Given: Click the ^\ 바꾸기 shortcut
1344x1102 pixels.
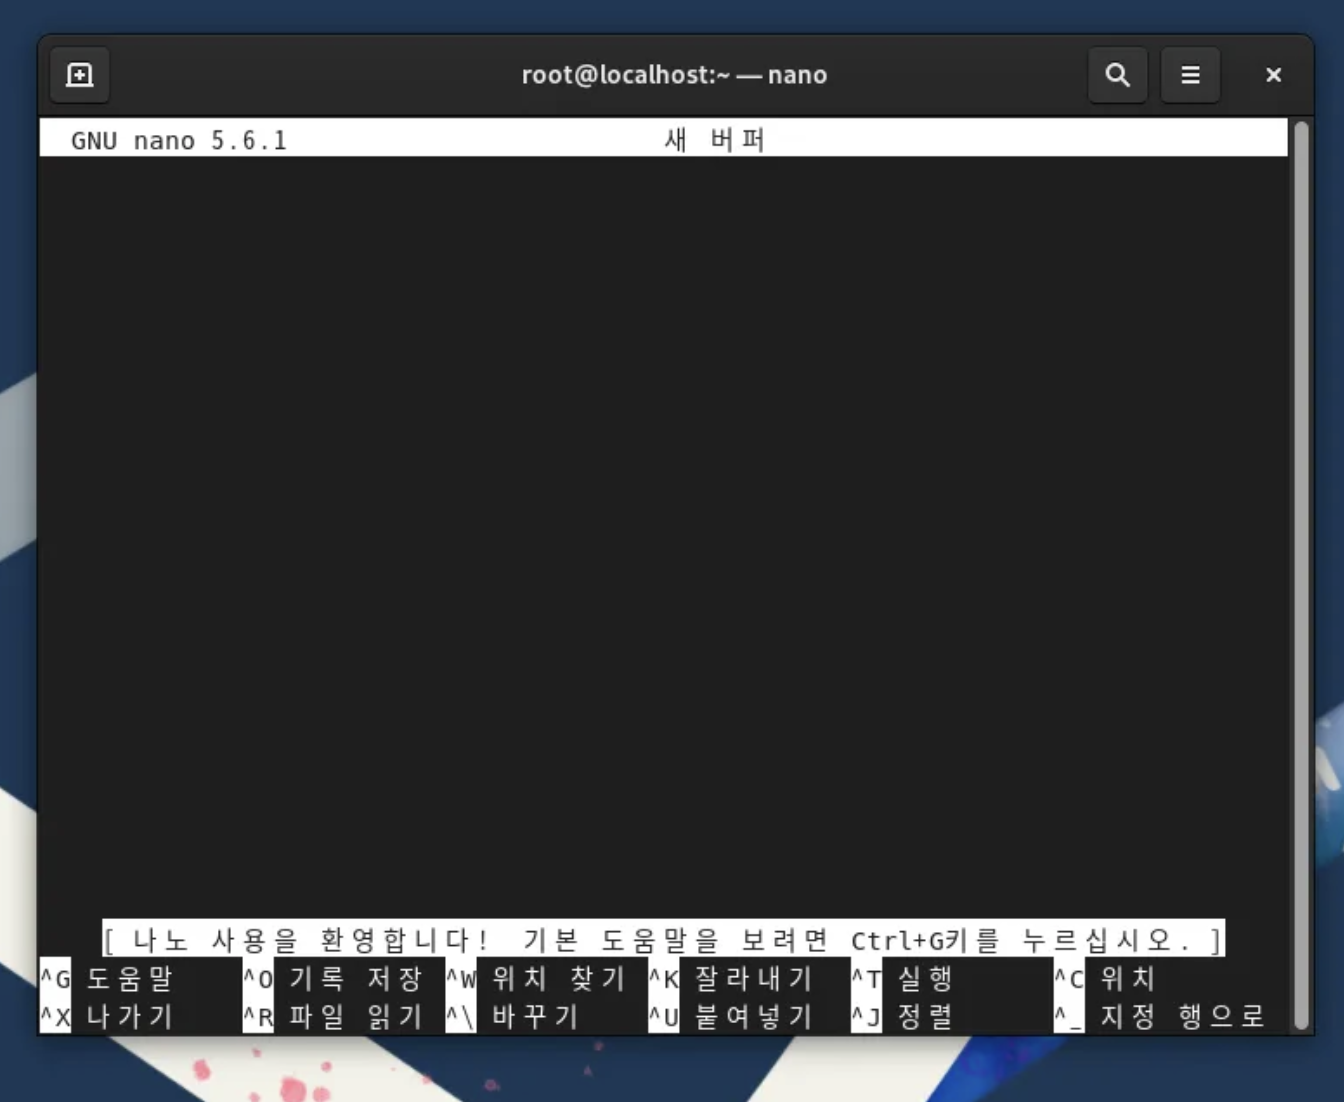Looking at the screenshot, I should pyautogui.click(x=513, y=1016).
